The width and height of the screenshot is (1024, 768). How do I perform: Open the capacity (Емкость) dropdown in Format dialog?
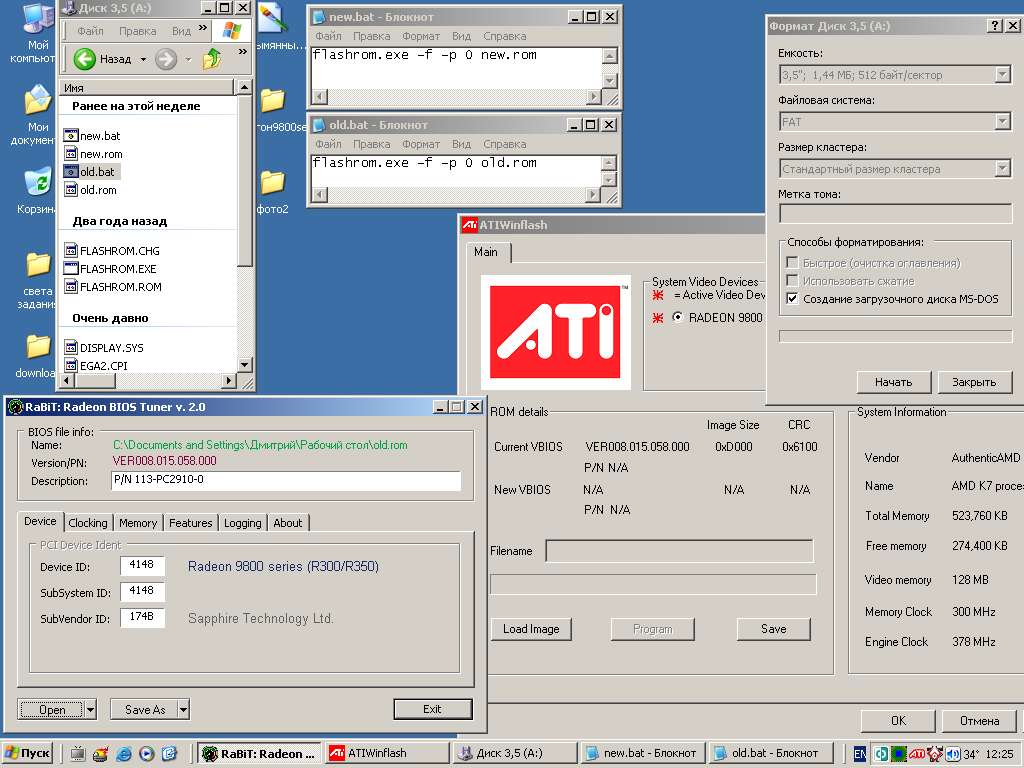click(1003, 74)
